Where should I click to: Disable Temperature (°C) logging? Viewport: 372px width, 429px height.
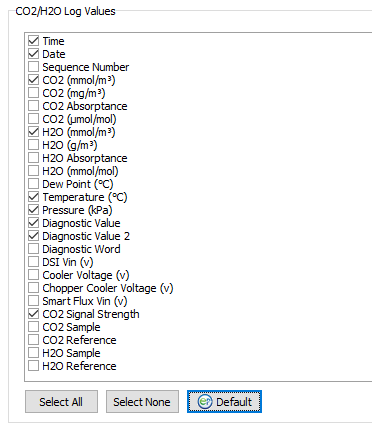coord(33,197)
